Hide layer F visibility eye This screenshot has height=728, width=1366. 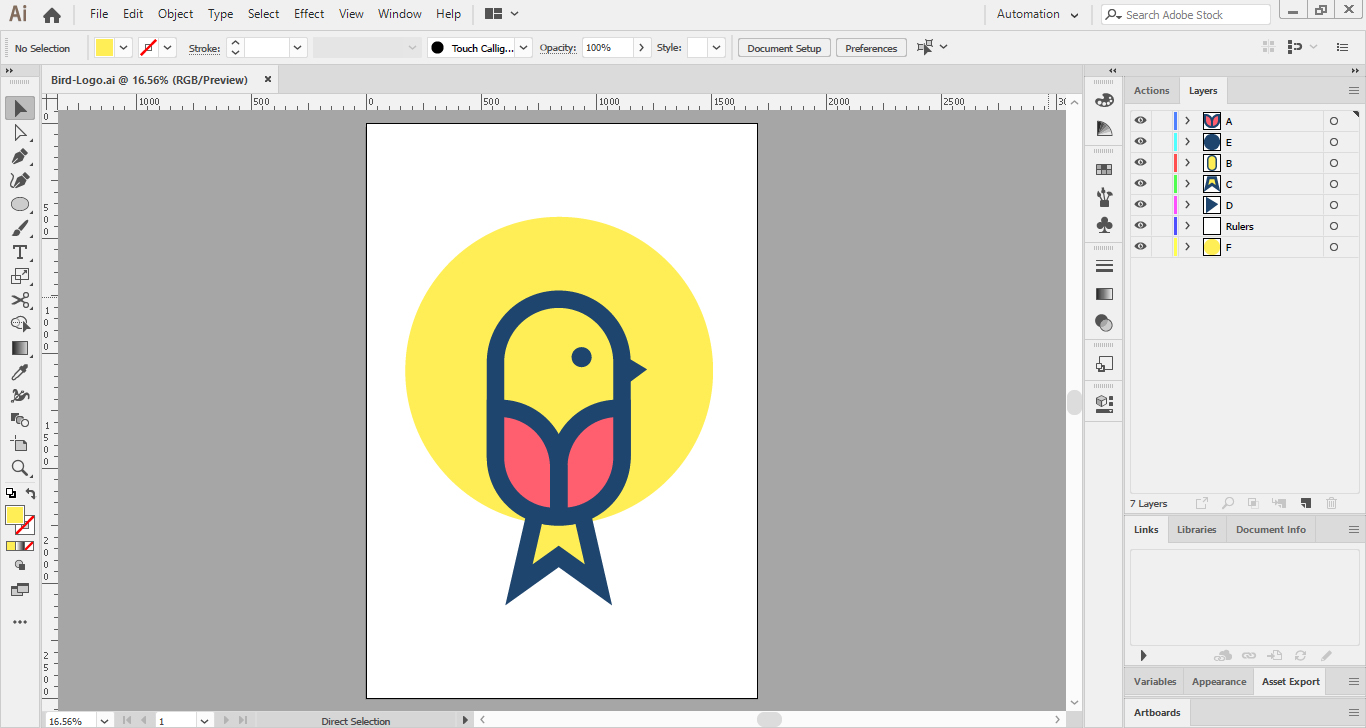1140,246
